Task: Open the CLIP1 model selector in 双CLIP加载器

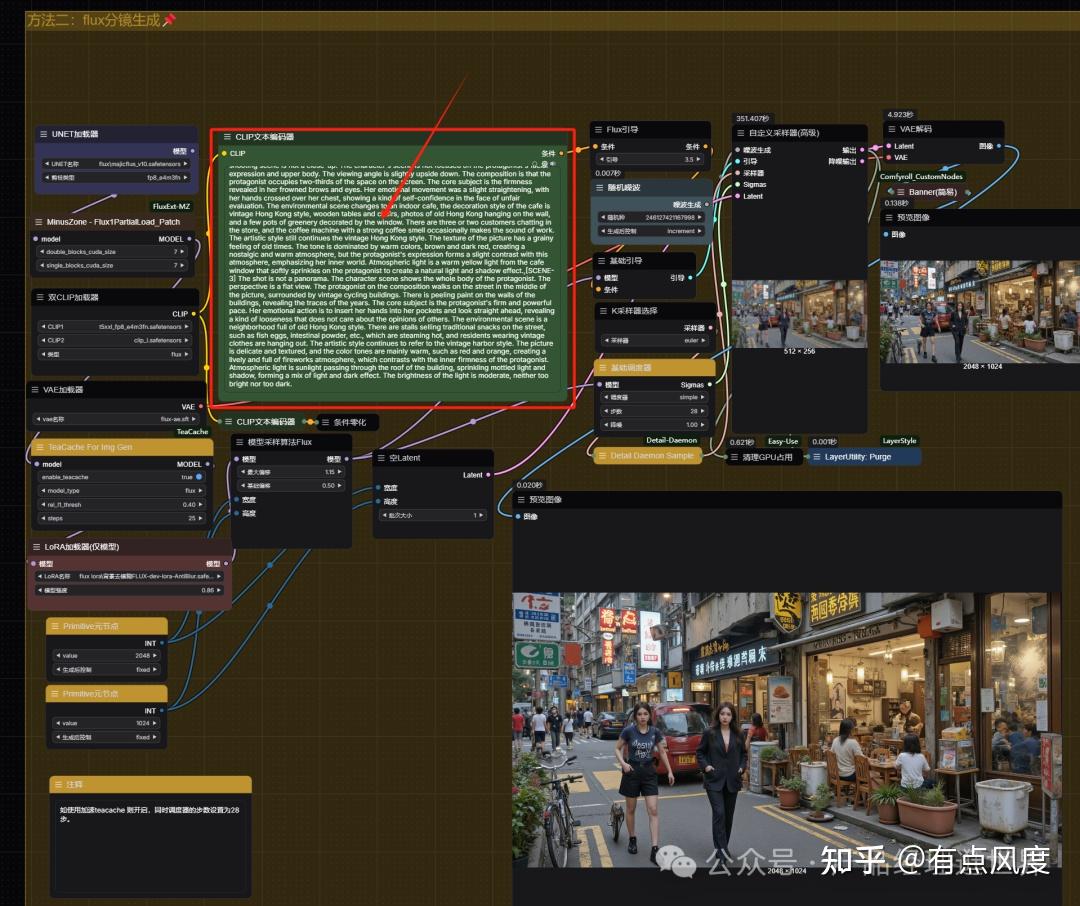Action: pos(117,326)
